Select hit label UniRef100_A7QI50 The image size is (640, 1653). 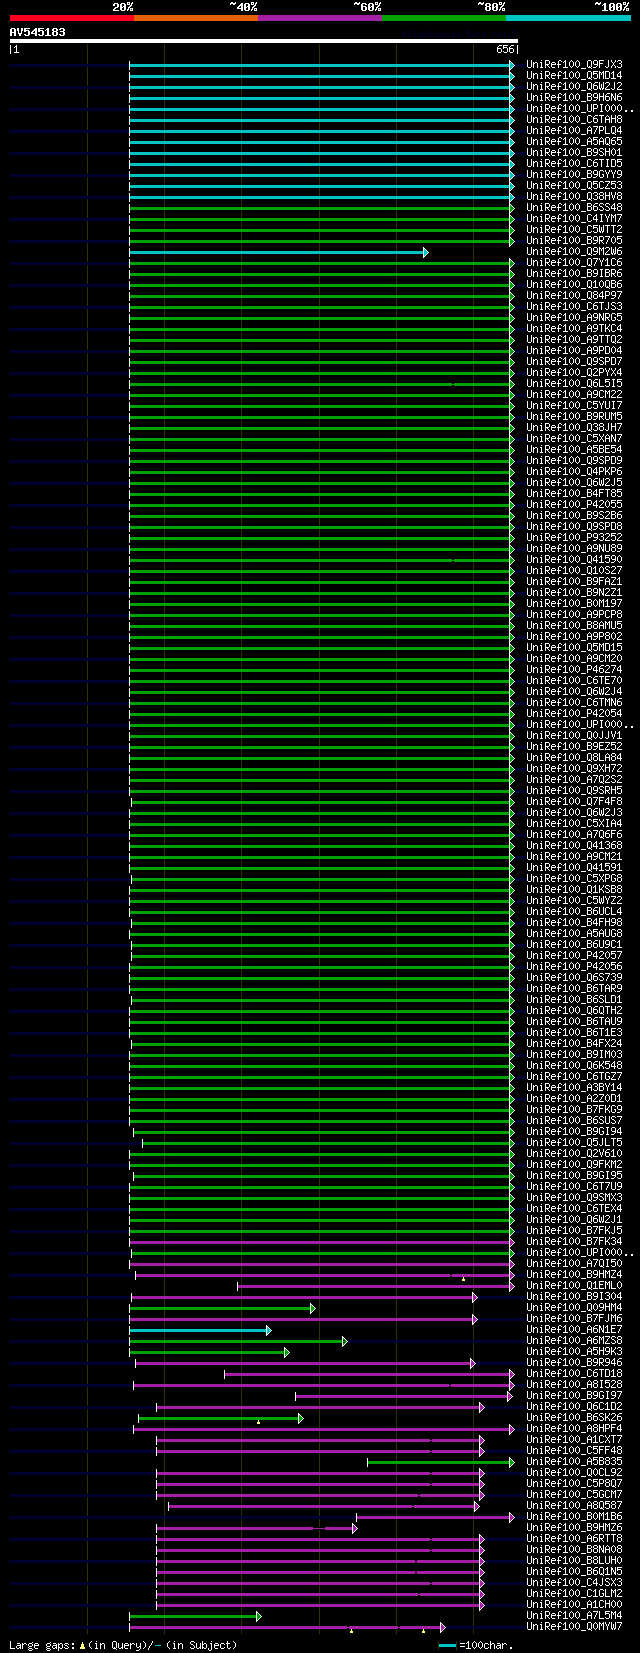click(x=574, y=1263)
